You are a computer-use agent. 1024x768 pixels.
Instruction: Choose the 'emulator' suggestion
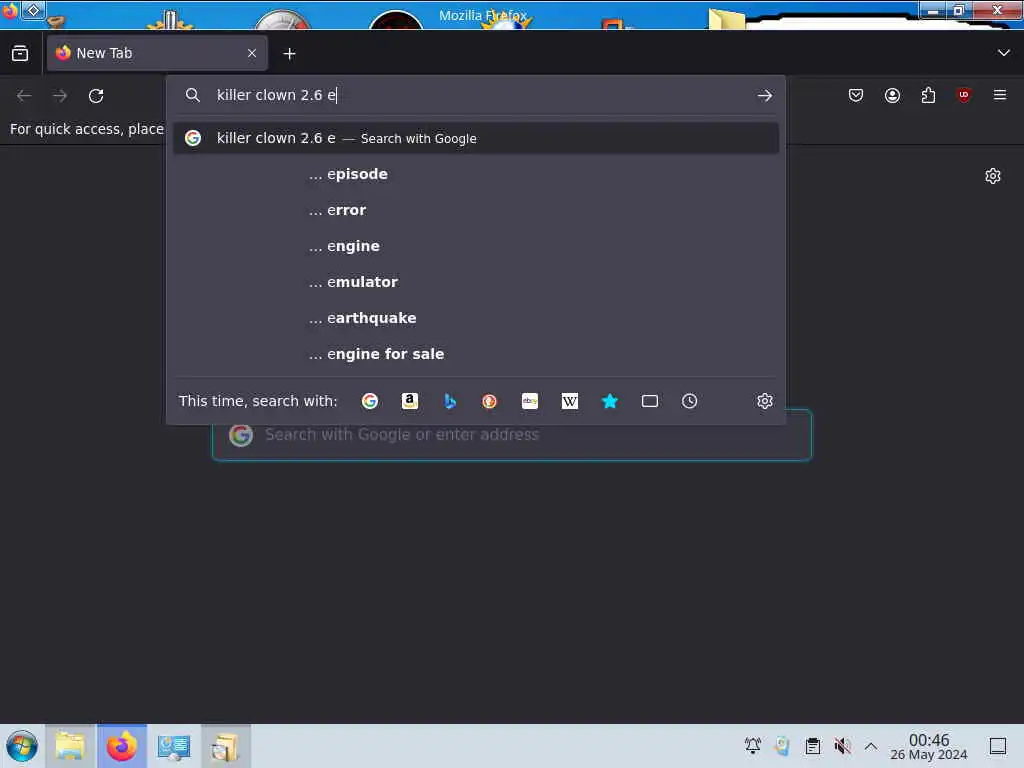[476, 282]
